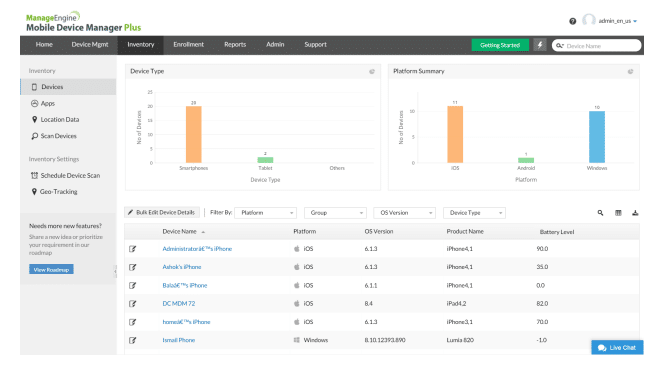Click the ManageEngine Mobile Device Manager Plus logo
The height and width of the screenshot is (383, 664).
83,22
